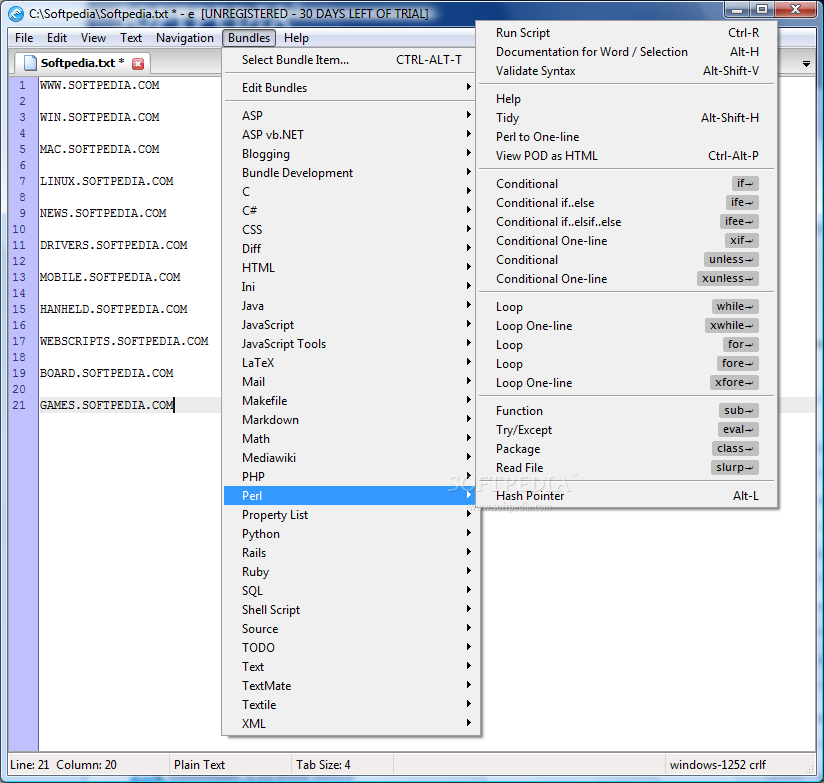Open the SQL bundle
Viewport: 824px width, 783px height.
point(351,591)
